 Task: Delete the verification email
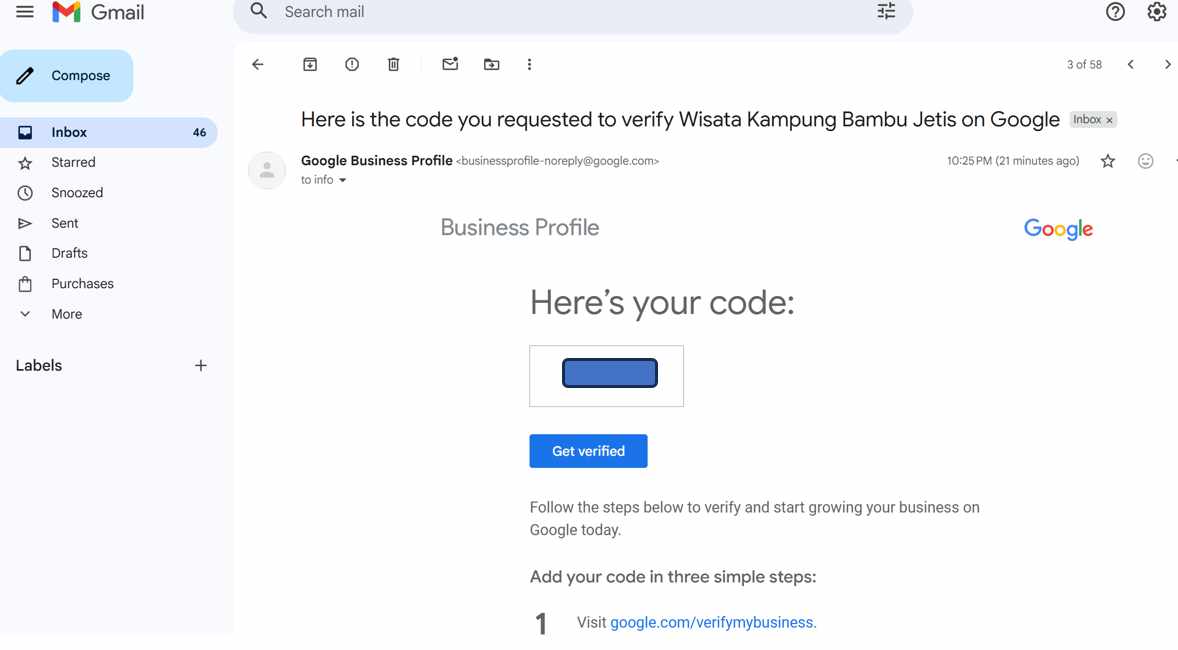pyautogui.click(x=393, y=63)
